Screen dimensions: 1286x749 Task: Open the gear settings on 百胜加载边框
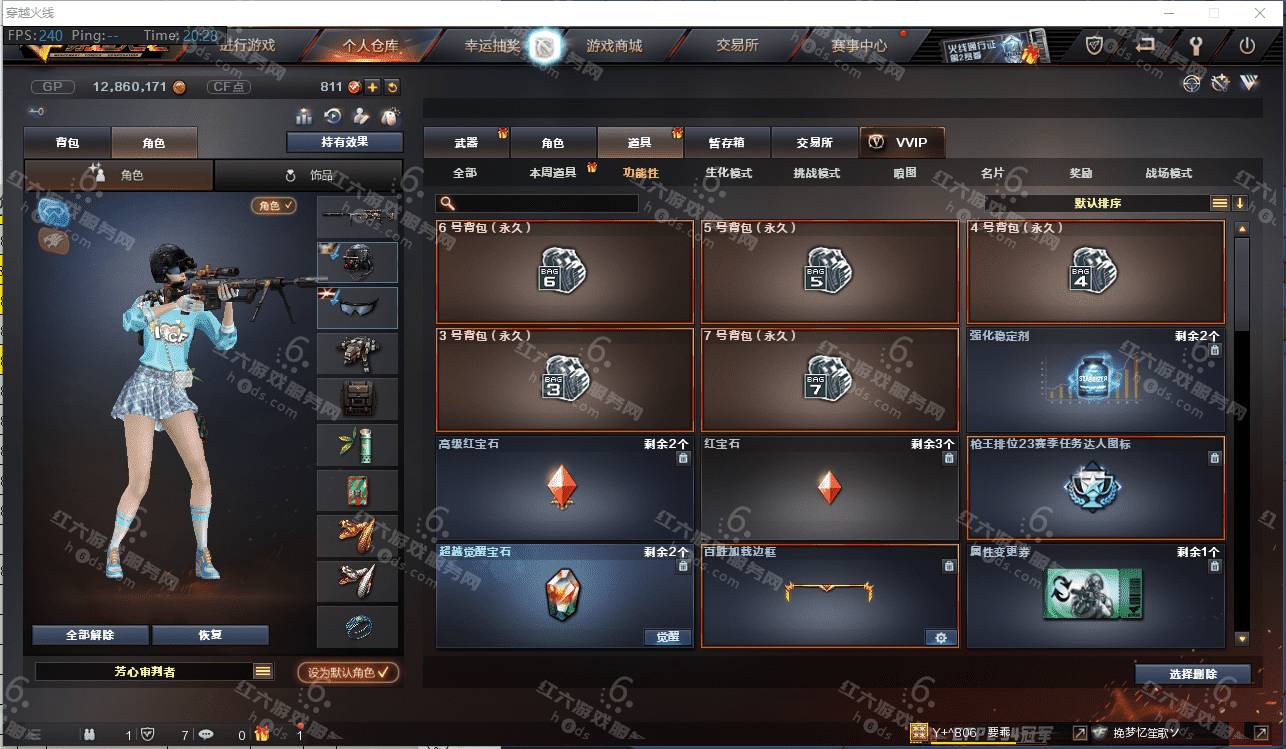[x=941, y=637]
